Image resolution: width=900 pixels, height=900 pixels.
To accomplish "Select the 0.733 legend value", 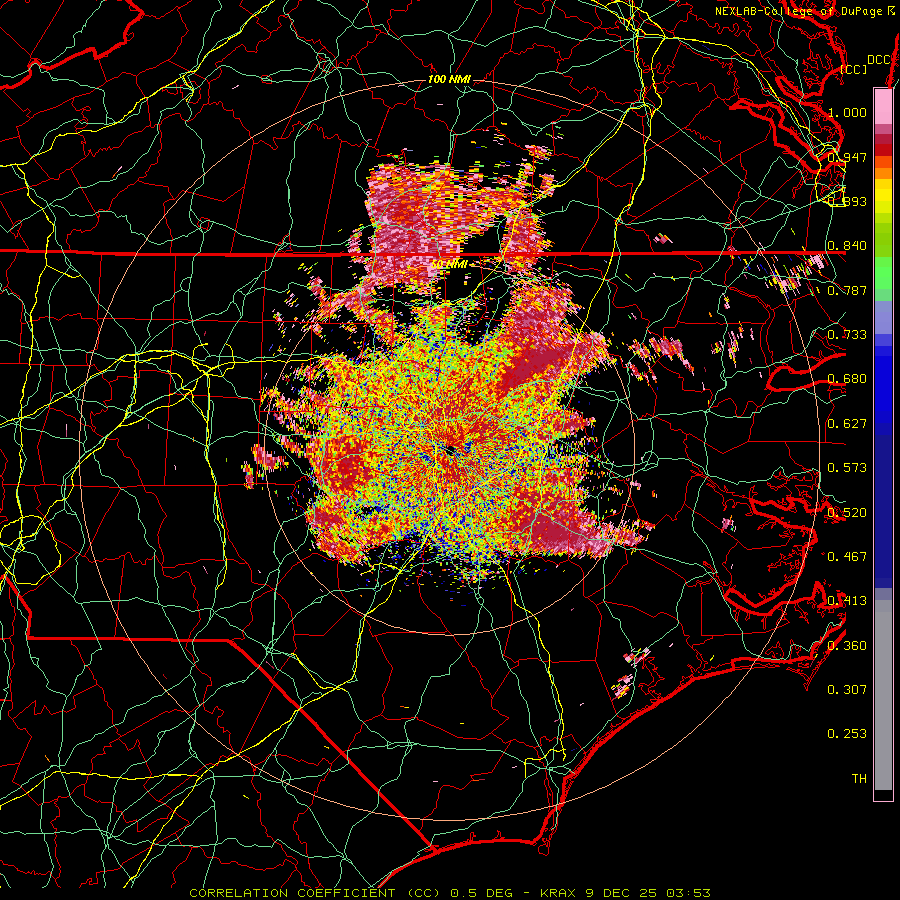I will click(847, 335).
